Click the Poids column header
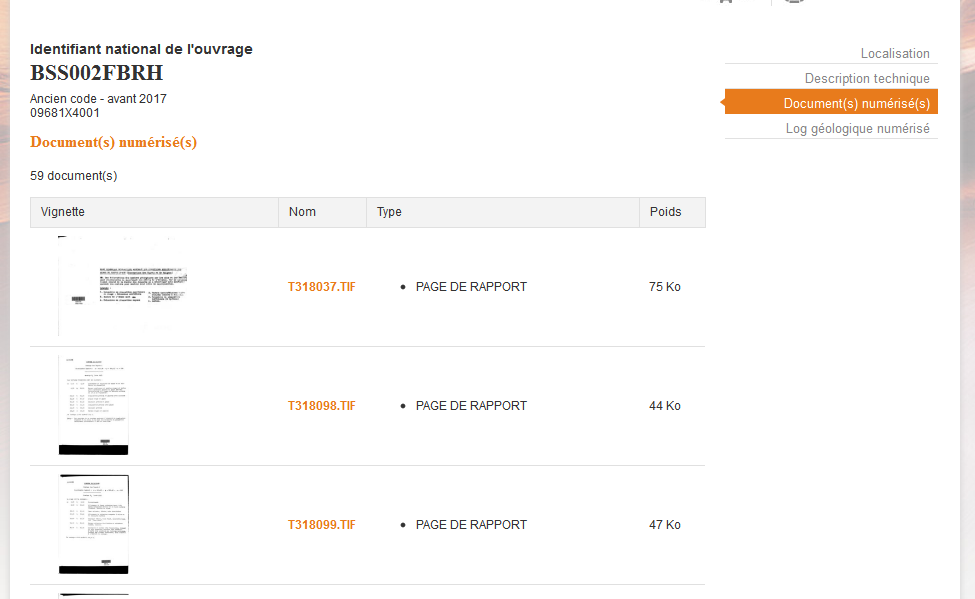The width and height of the screenshot is (975, 599). [665, 212]
